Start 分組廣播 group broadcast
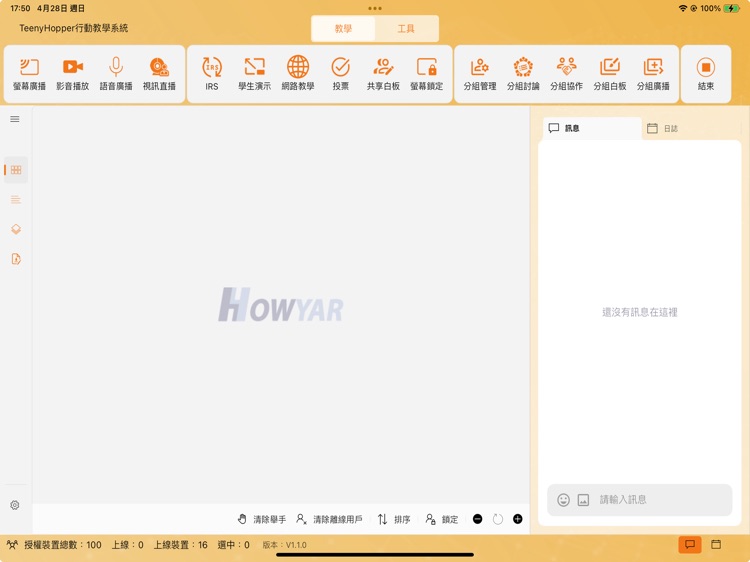This screenshot has height=562, width=750. coord(653,74)
